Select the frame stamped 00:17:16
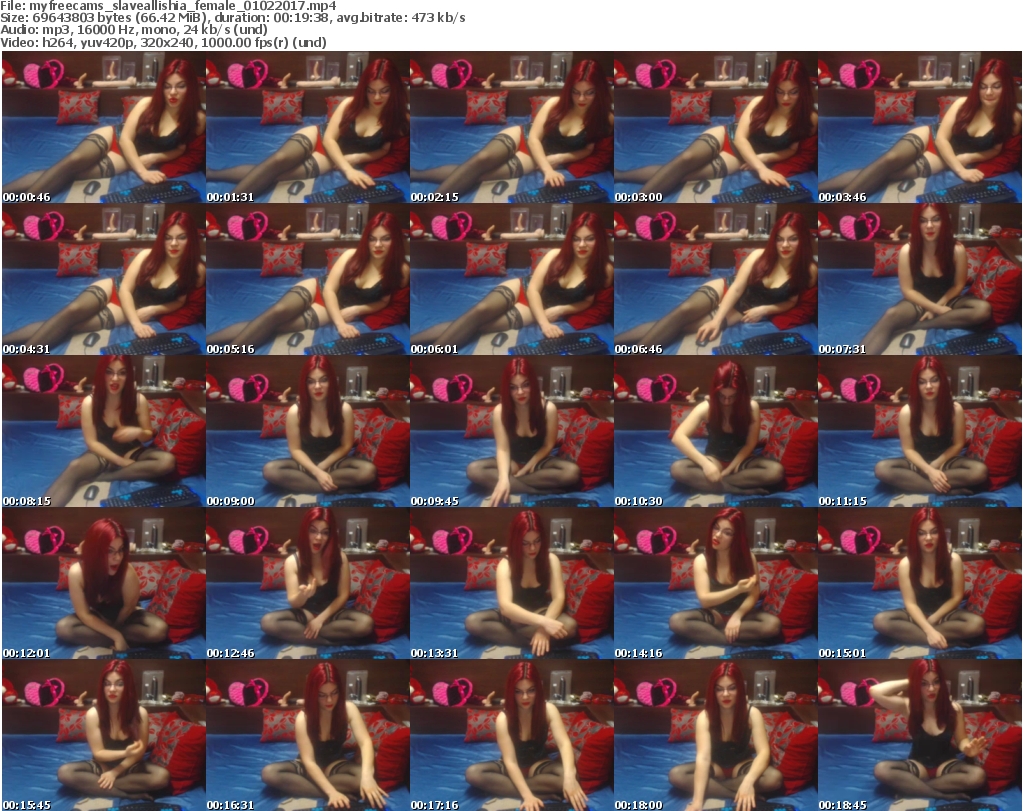1024x811 pixels. (x=511, y=735)
